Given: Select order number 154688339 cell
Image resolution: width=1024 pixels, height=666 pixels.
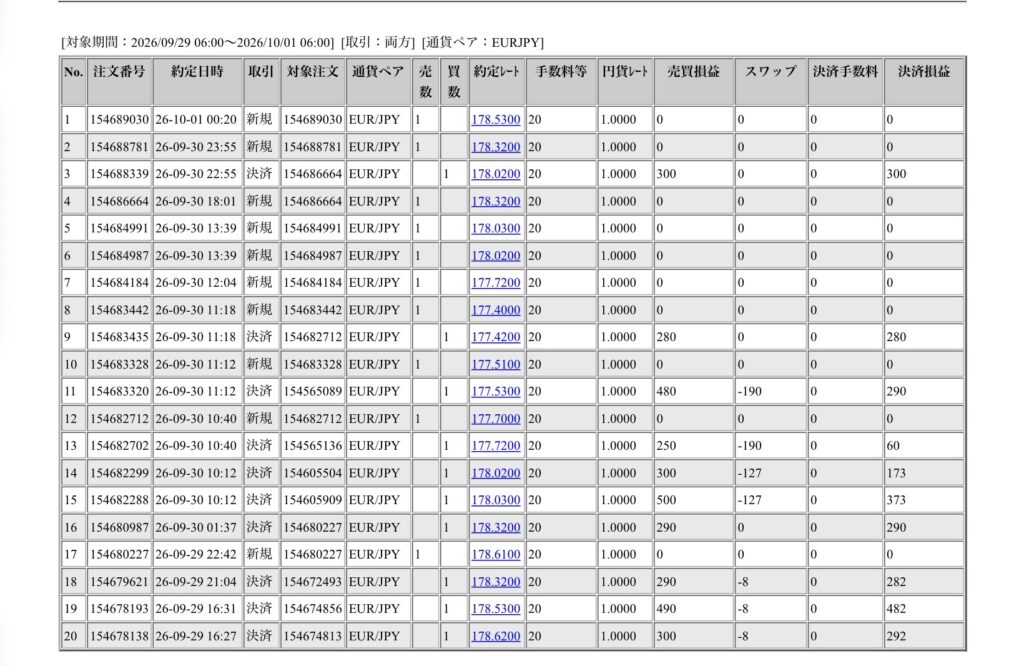Looking at the screenshot, I should [x=120, y=174].
